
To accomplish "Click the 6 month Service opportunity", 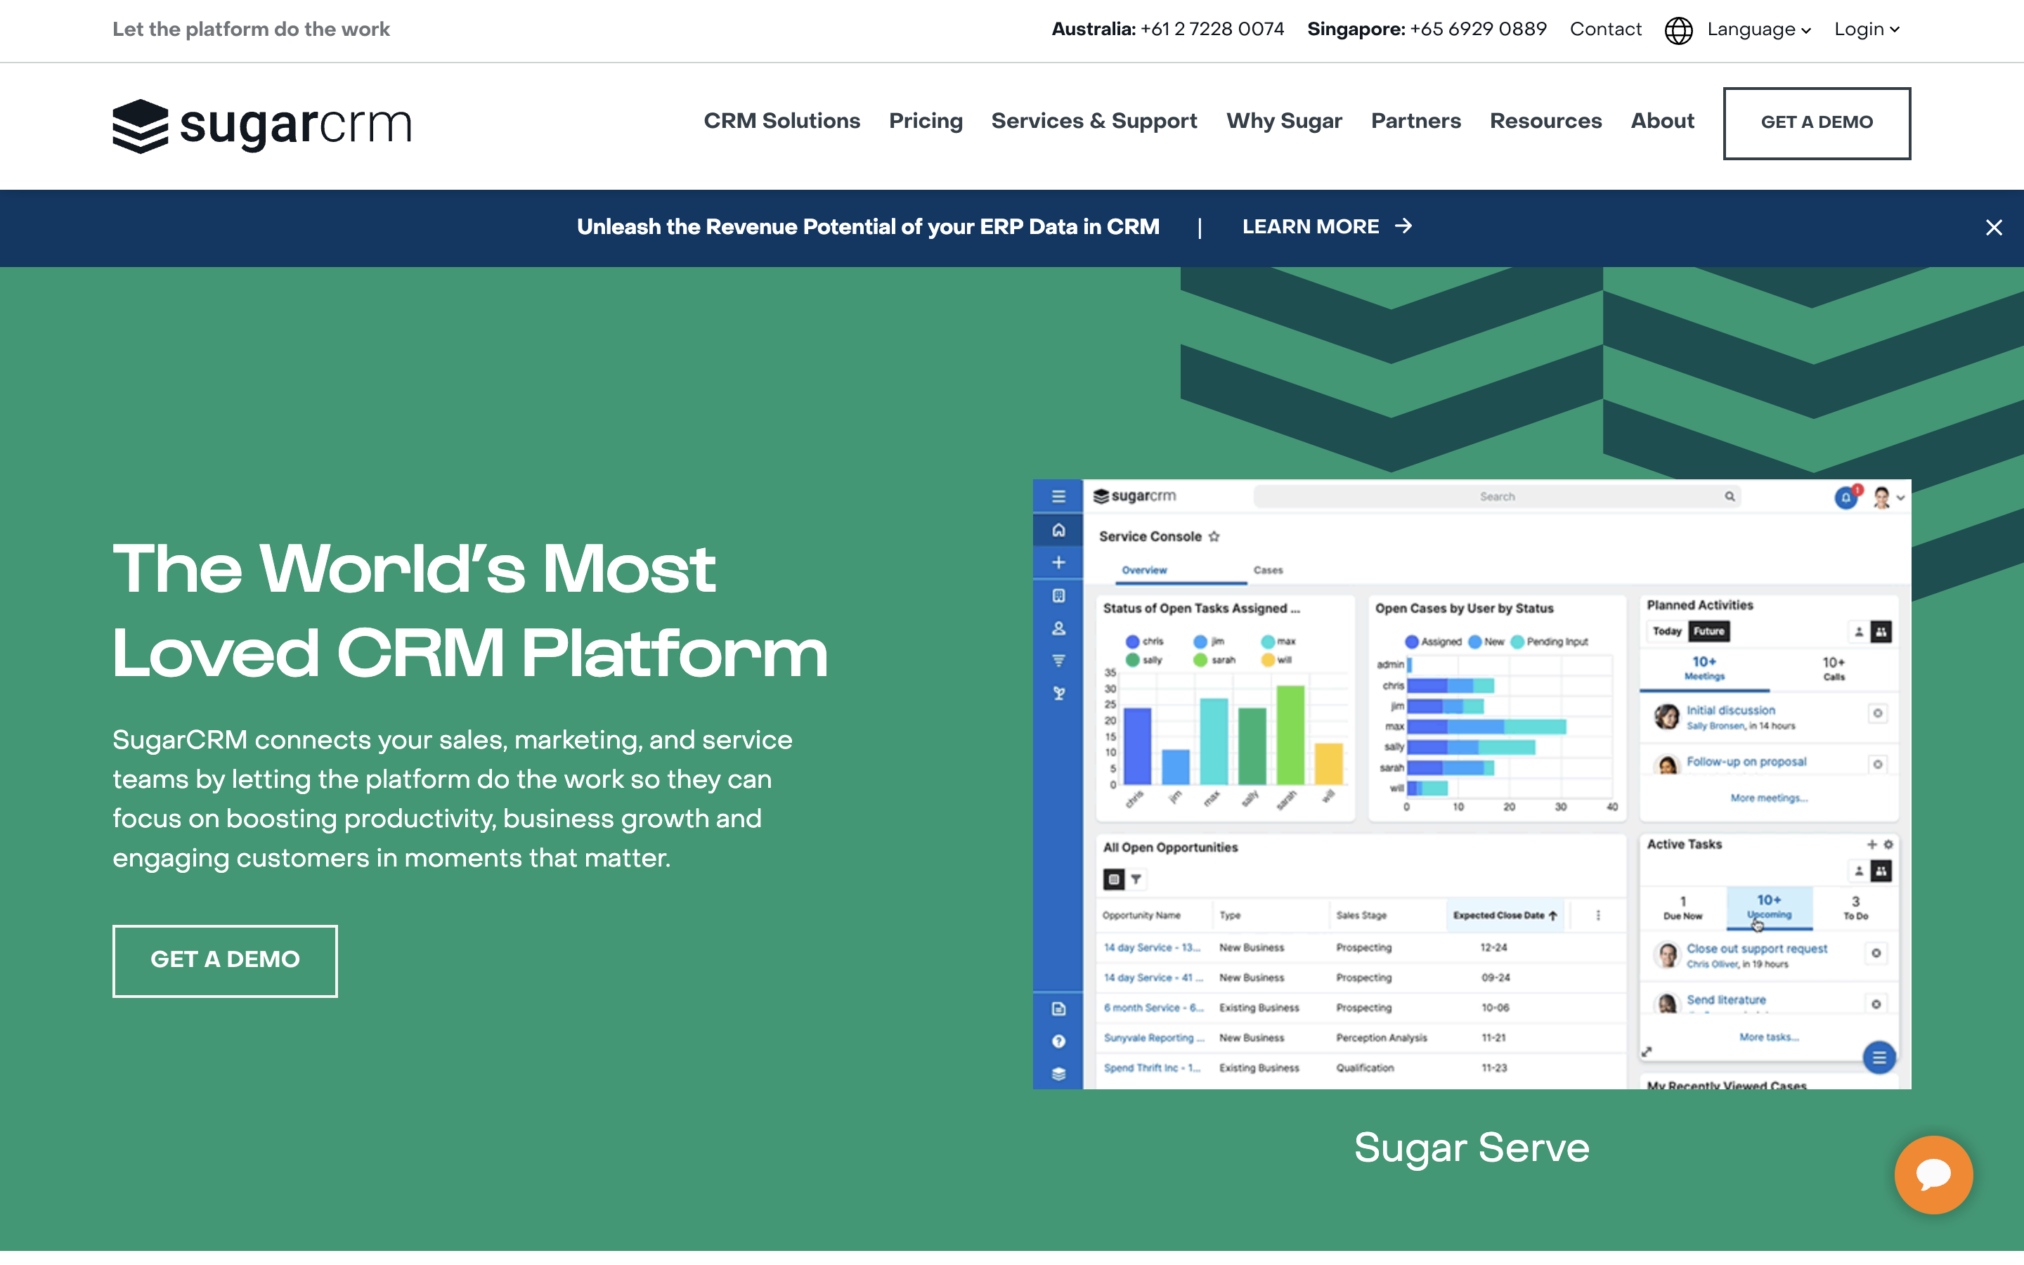I will (x=1153, y=1008).
